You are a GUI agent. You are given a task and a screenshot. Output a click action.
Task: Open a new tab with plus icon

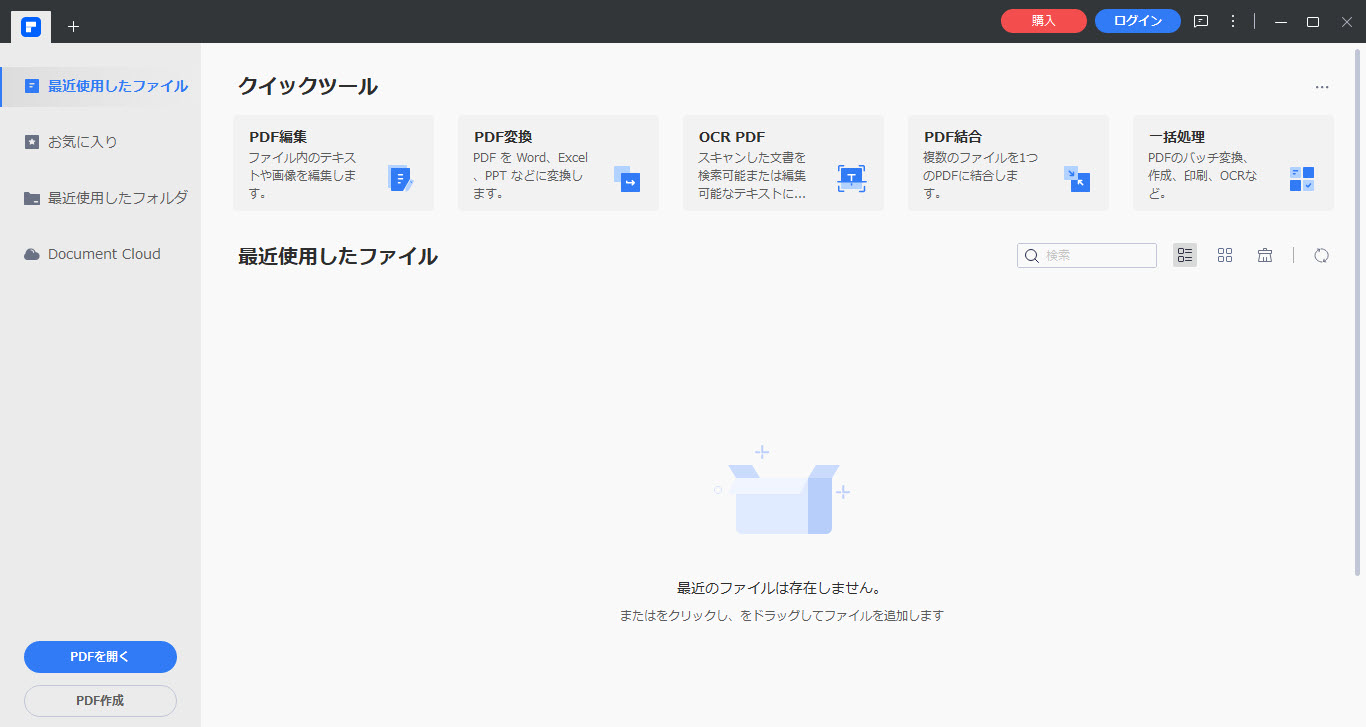(73, 26)
